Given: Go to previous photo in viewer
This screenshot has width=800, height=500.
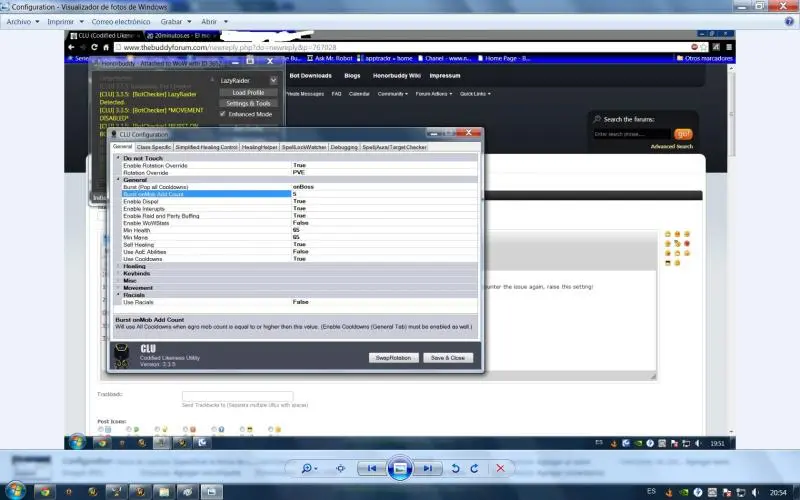Looking at the screenshot, I should point(372,468).
